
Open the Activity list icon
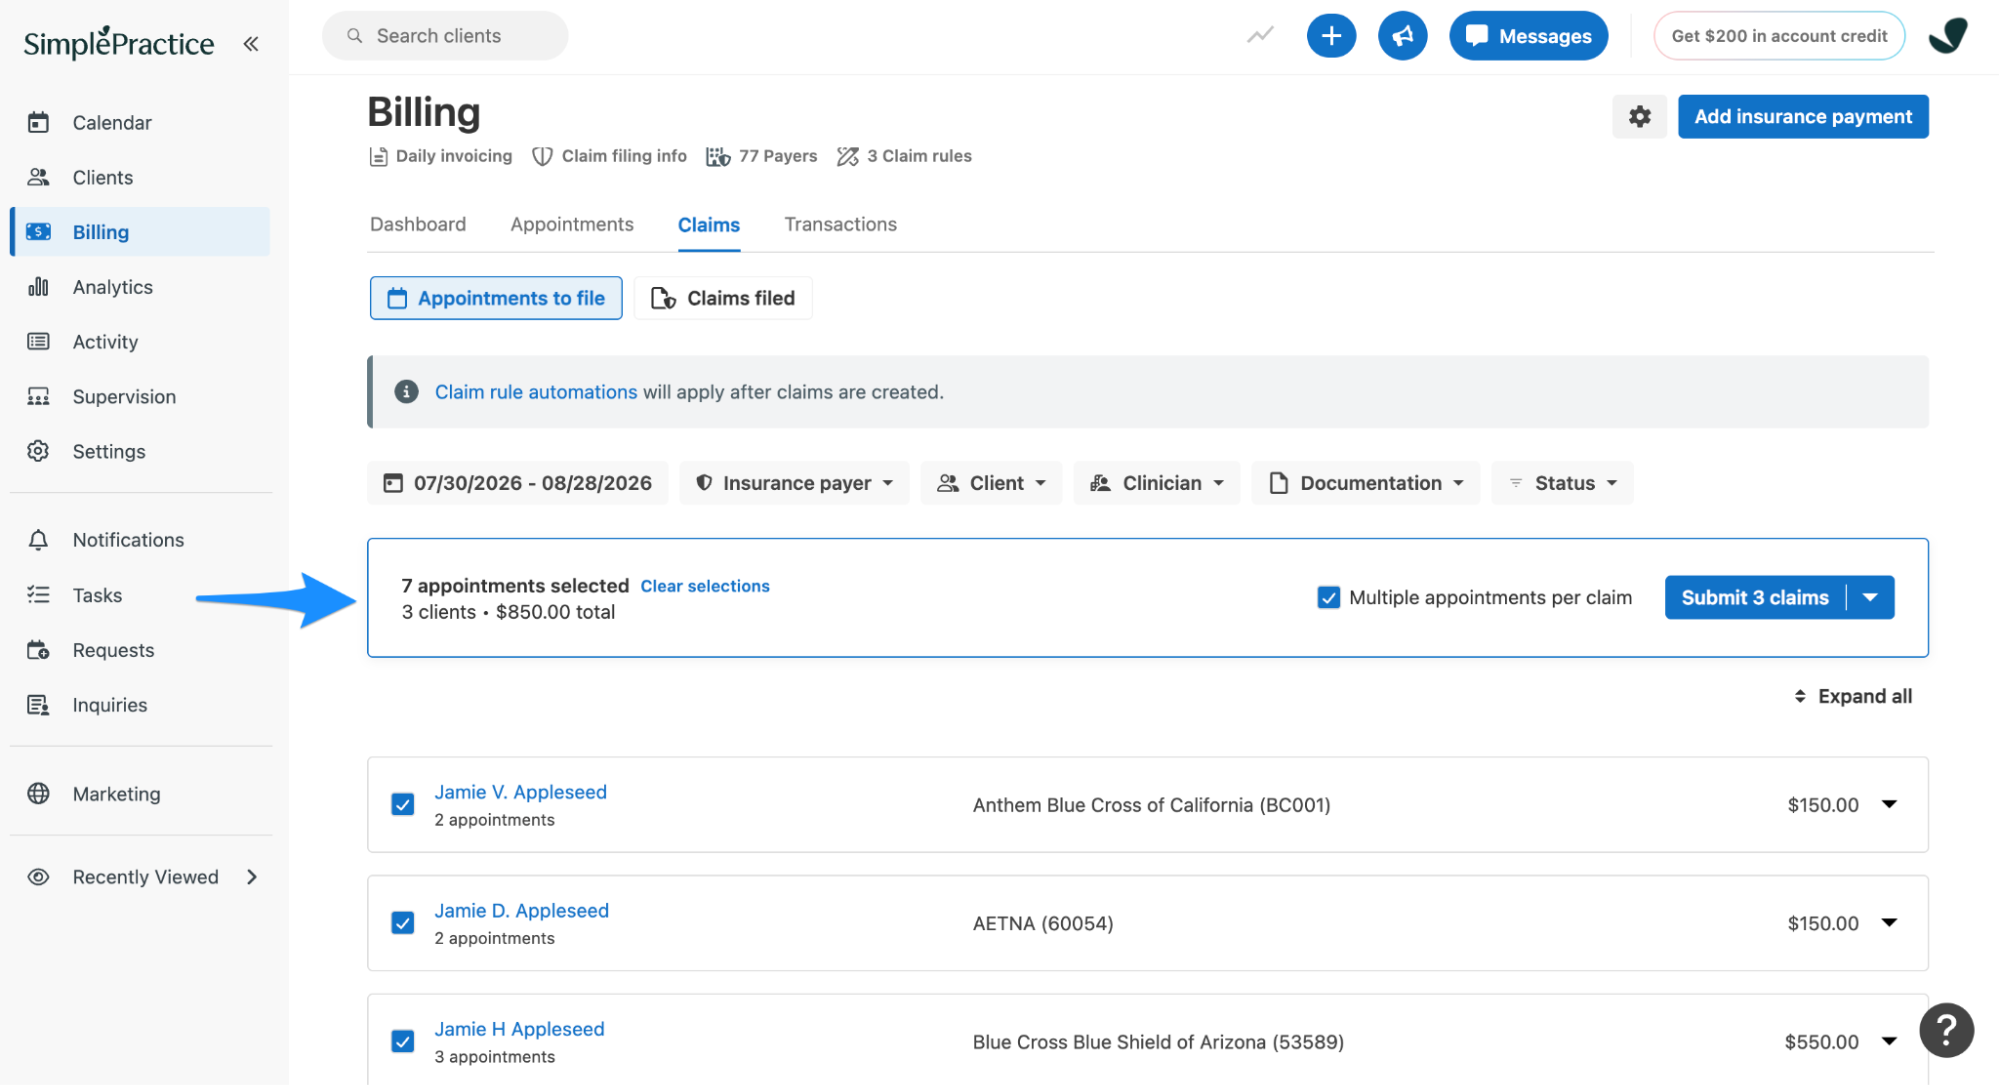38,342
